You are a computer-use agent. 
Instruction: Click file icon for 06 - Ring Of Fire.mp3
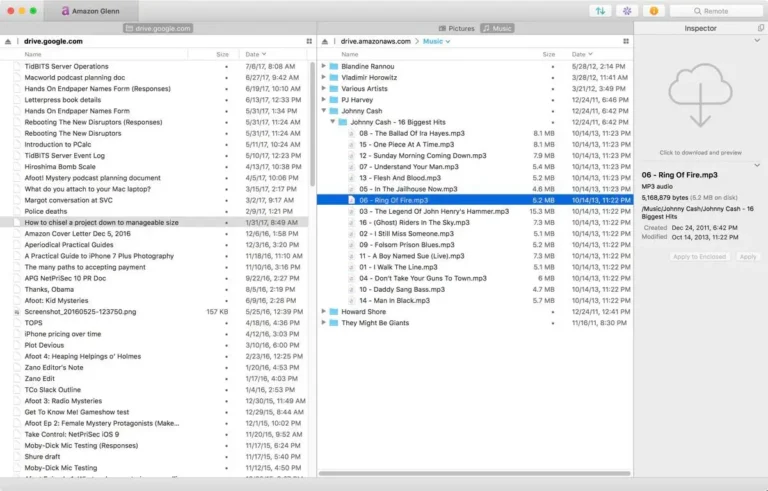351,200
